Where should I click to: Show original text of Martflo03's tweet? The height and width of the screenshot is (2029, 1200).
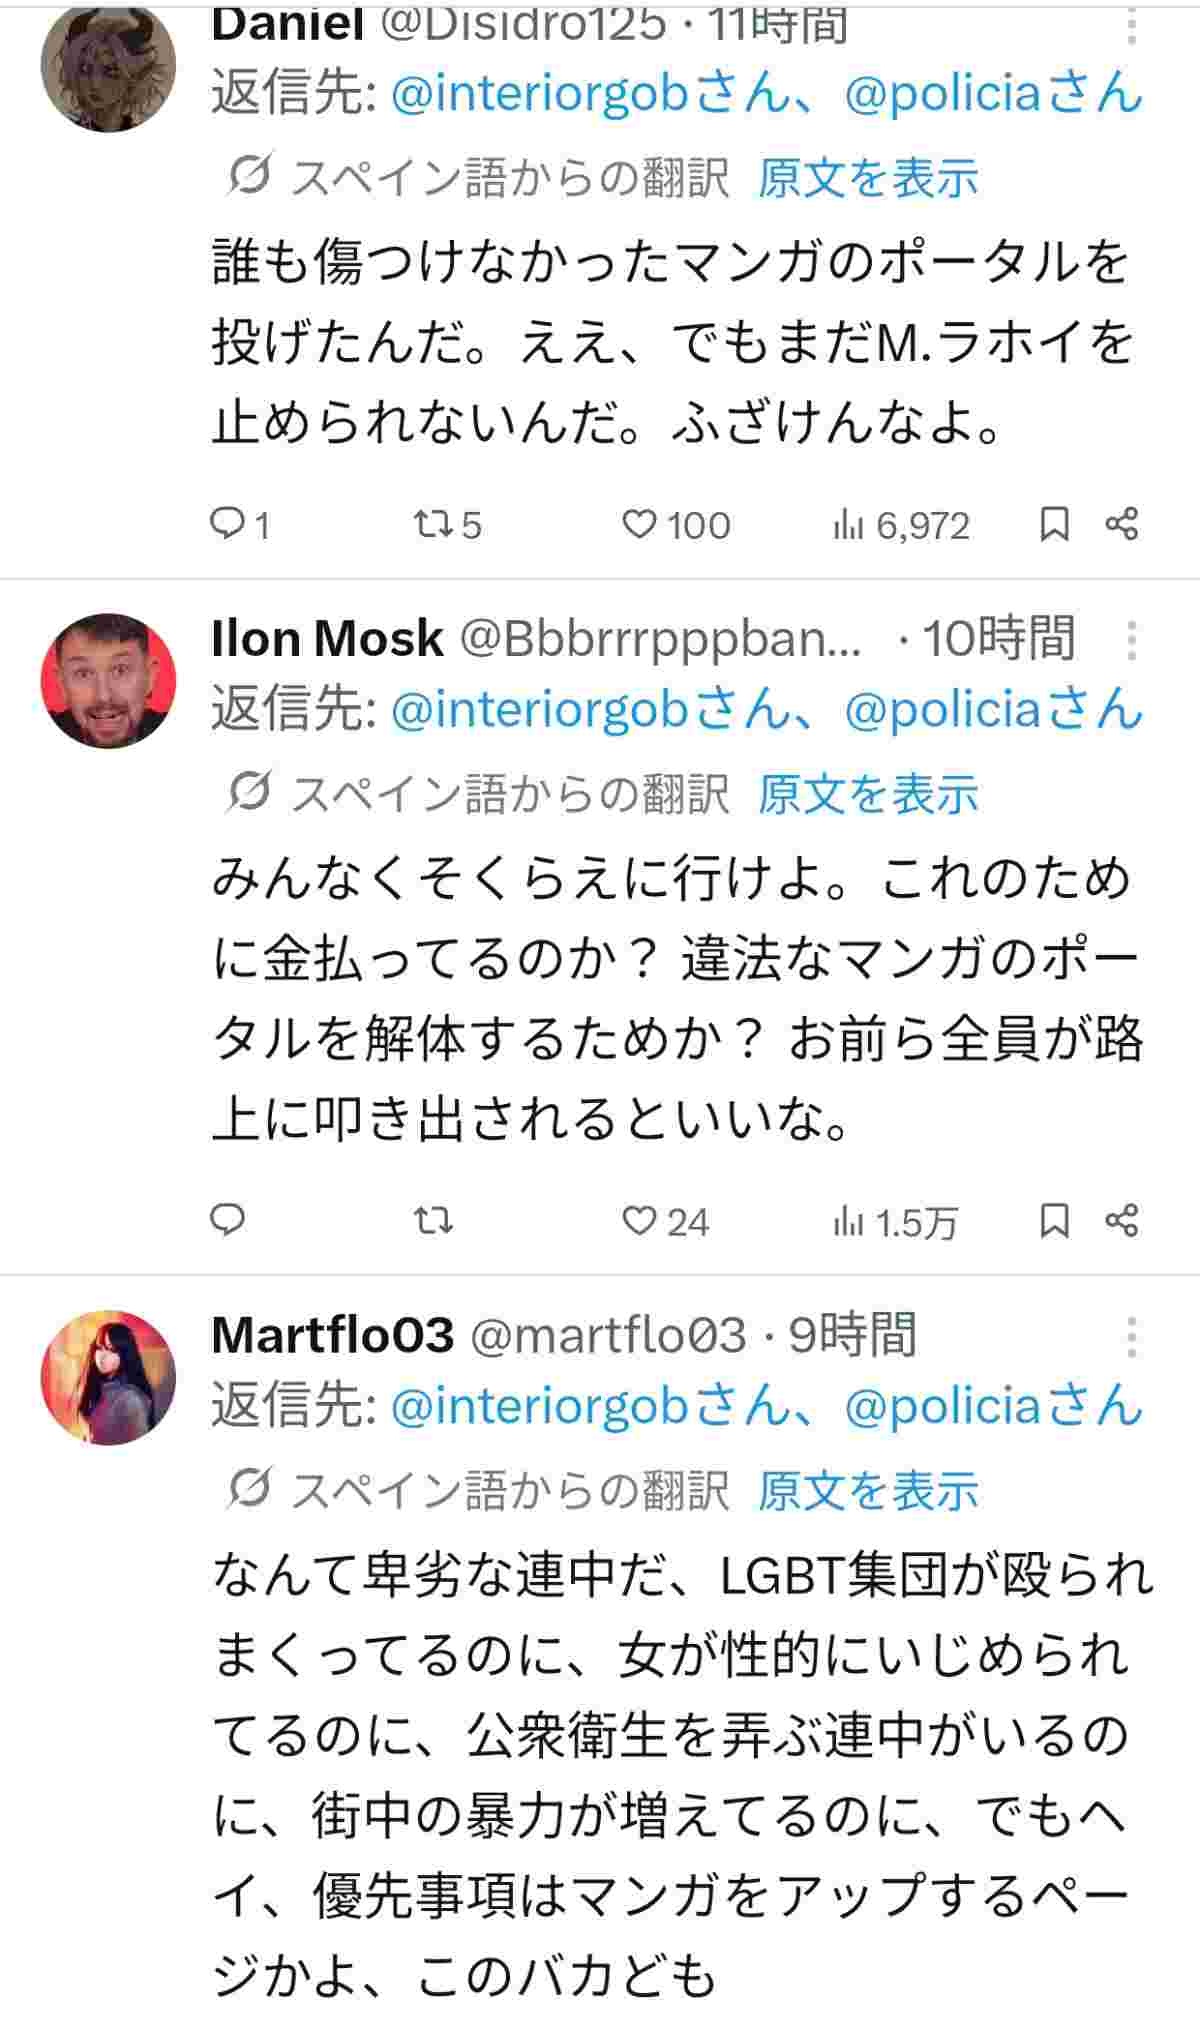[867, 1491]
